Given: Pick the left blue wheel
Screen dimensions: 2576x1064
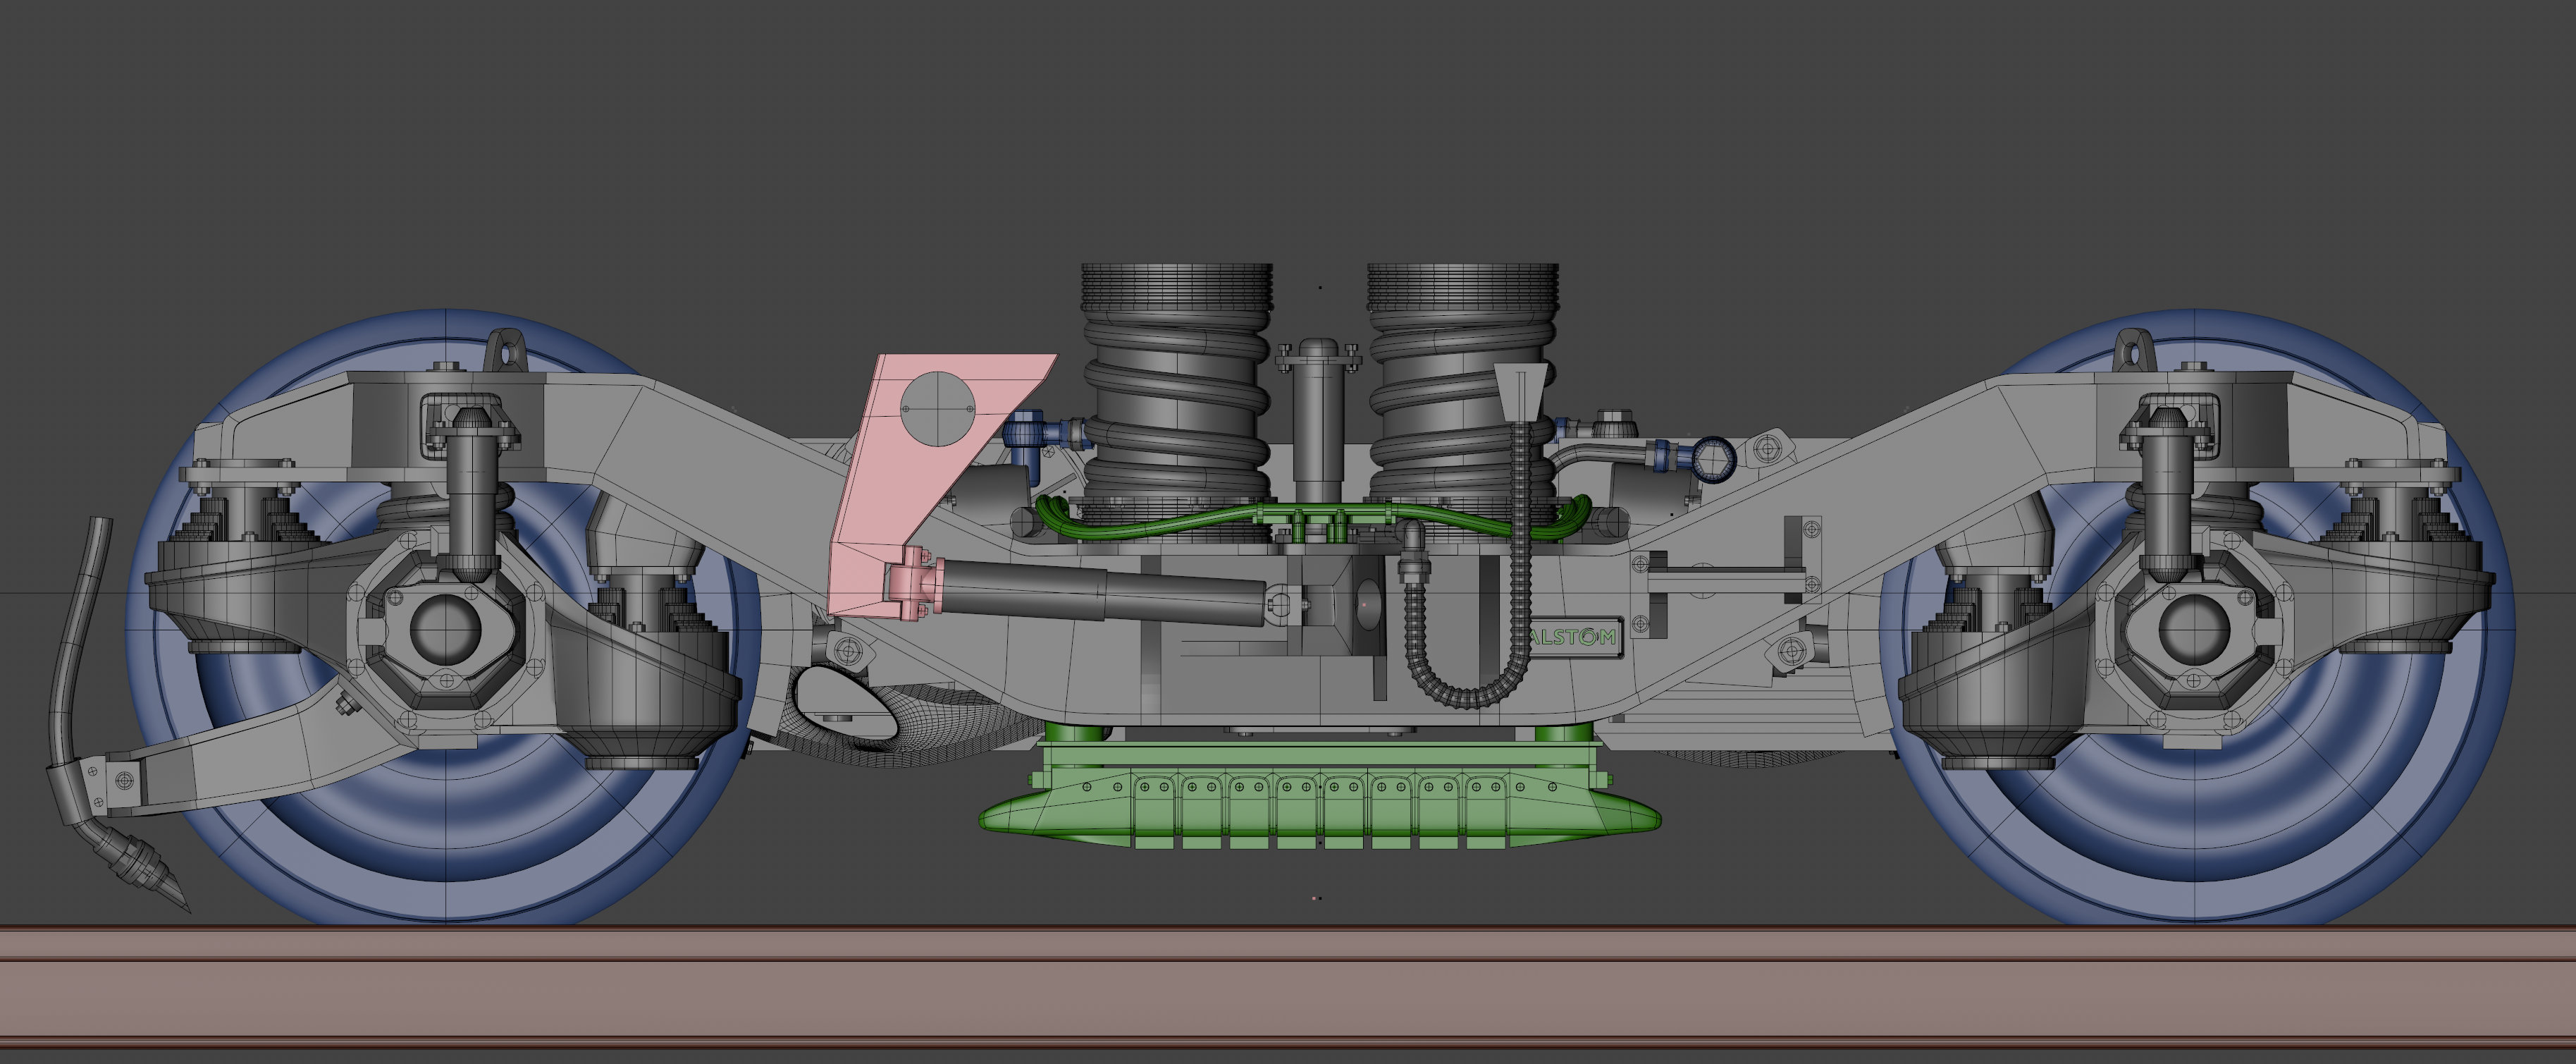Looking at the screenshot, I should 445,618.
